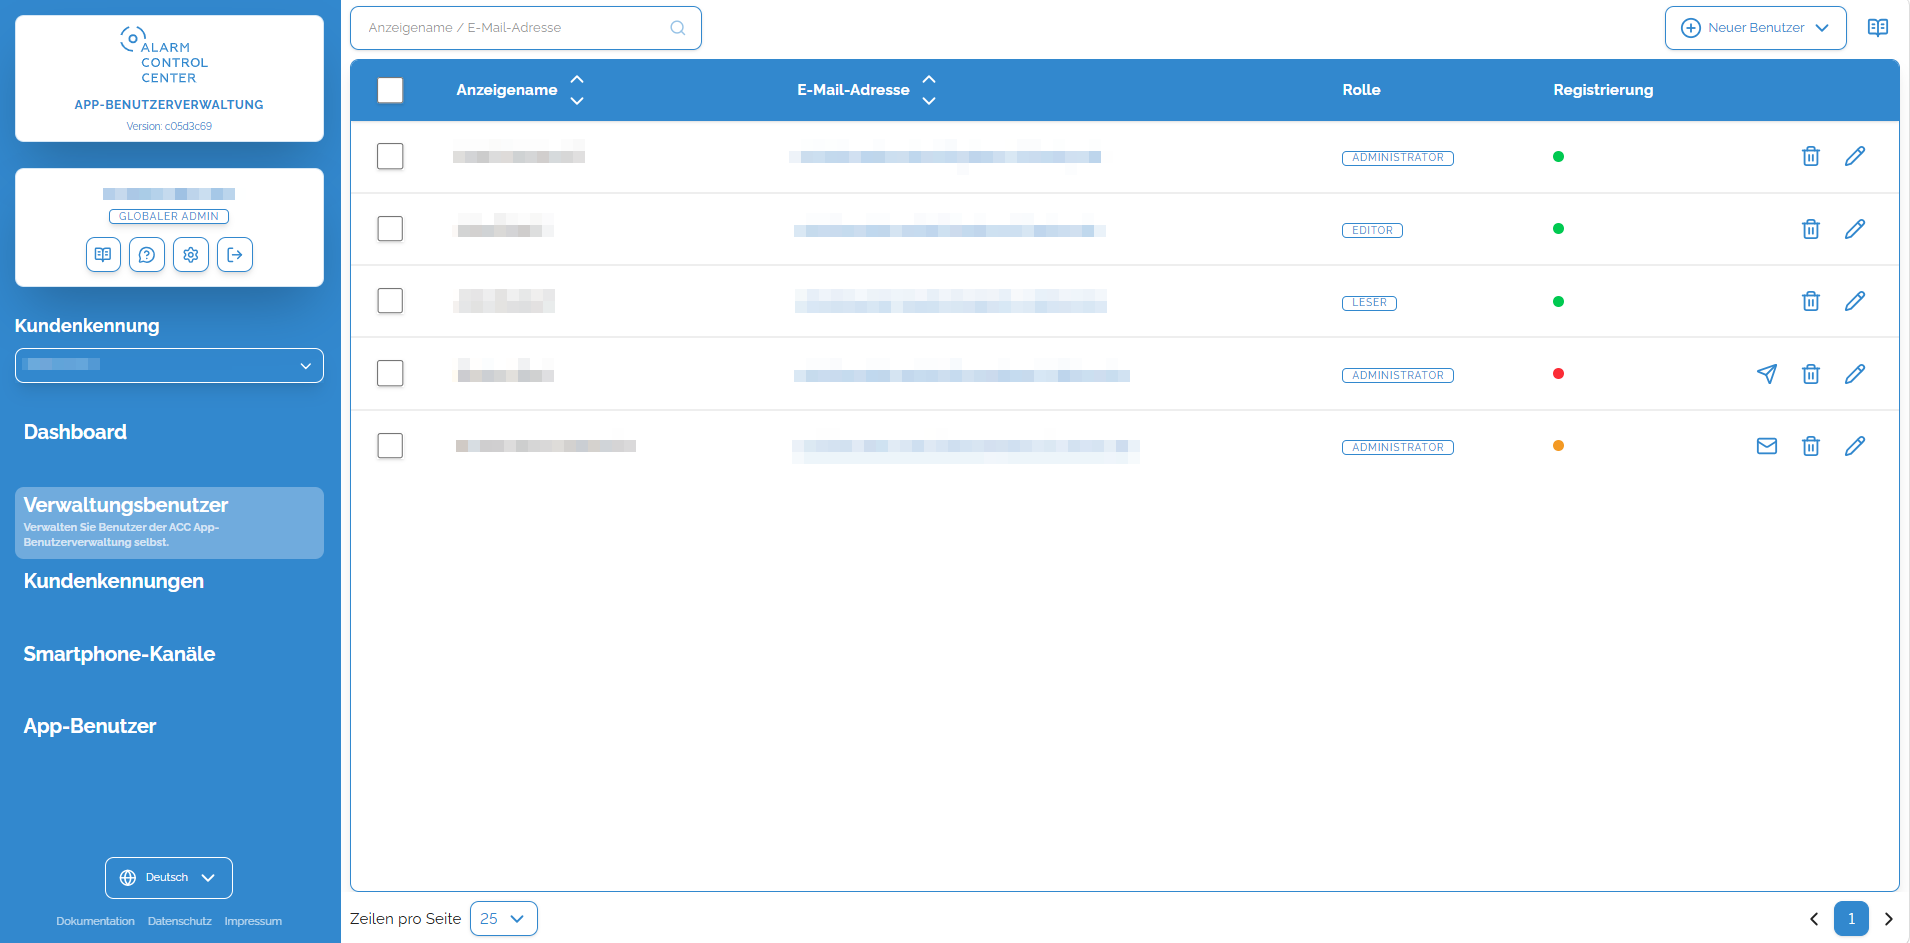Sort E-Mail-Adresse column ascending arrow
1910x943 pixels.
[x=929, y=79]
